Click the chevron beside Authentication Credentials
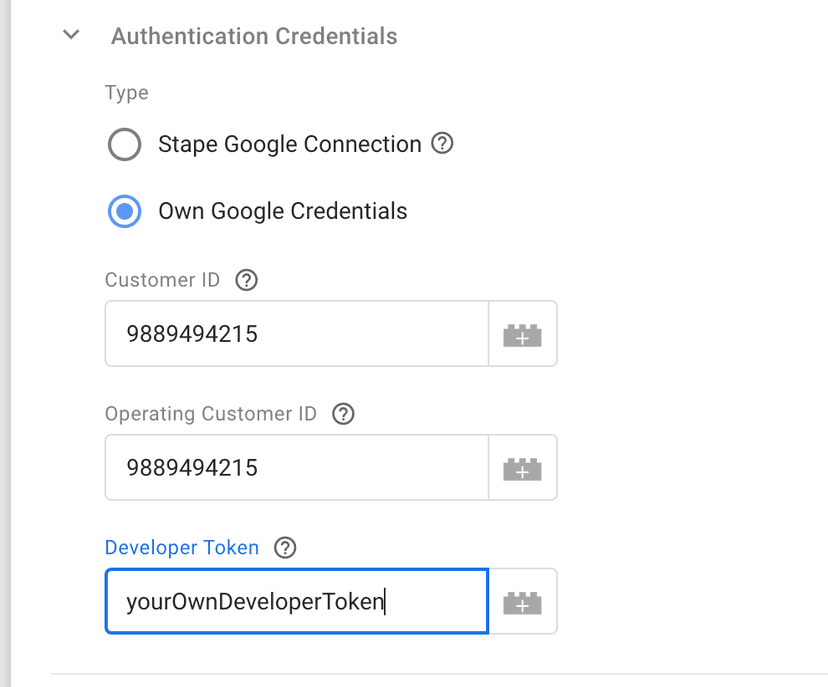The height and width of the screenshot is (687, 828). (70, 33)
